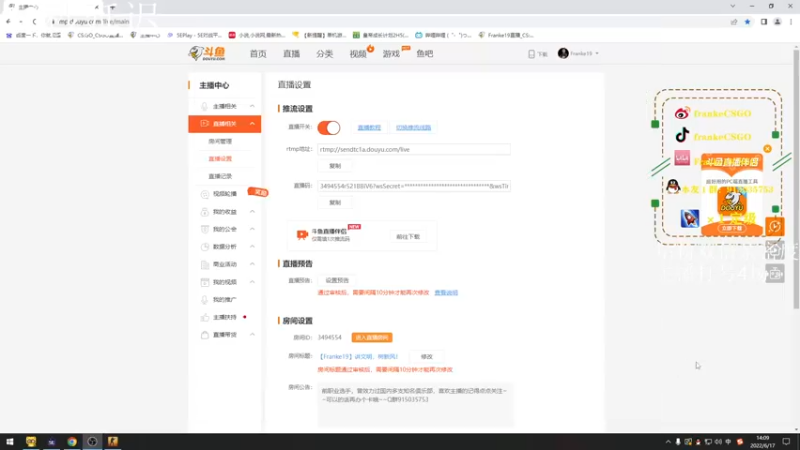This screenshot has height=450, width=800.
Task: Click the orange 进入直播间 button
Action: (372, 337)
